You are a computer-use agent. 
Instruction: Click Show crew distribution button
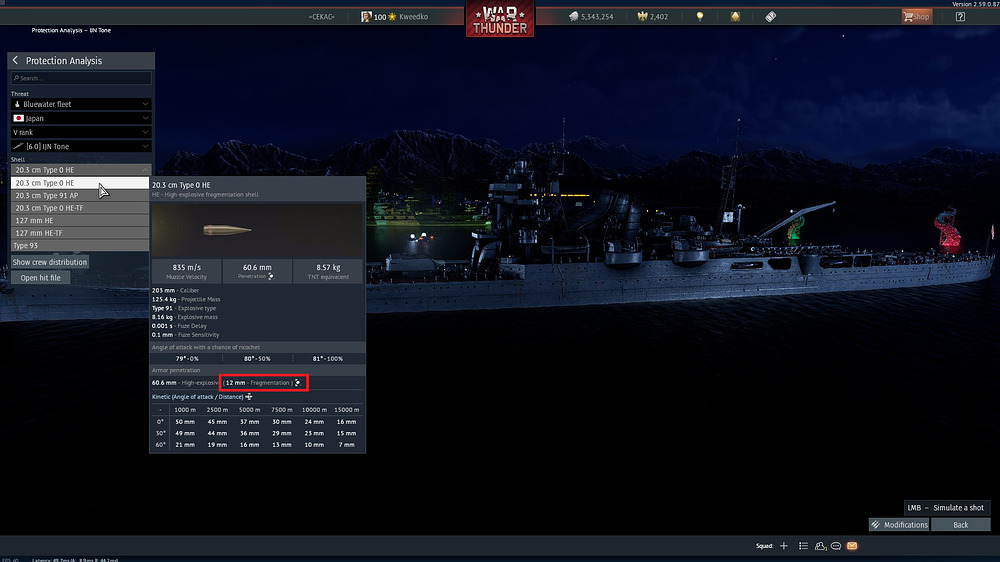click(x=50, y=262)
